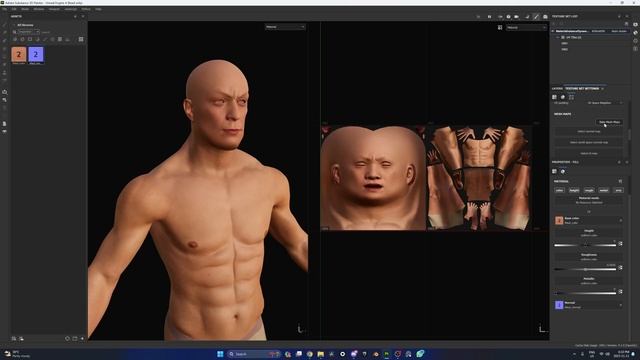Open Material channel dropdown in 3D viewport
This screenshot has width=640, height=360.
tap(285, 27)
